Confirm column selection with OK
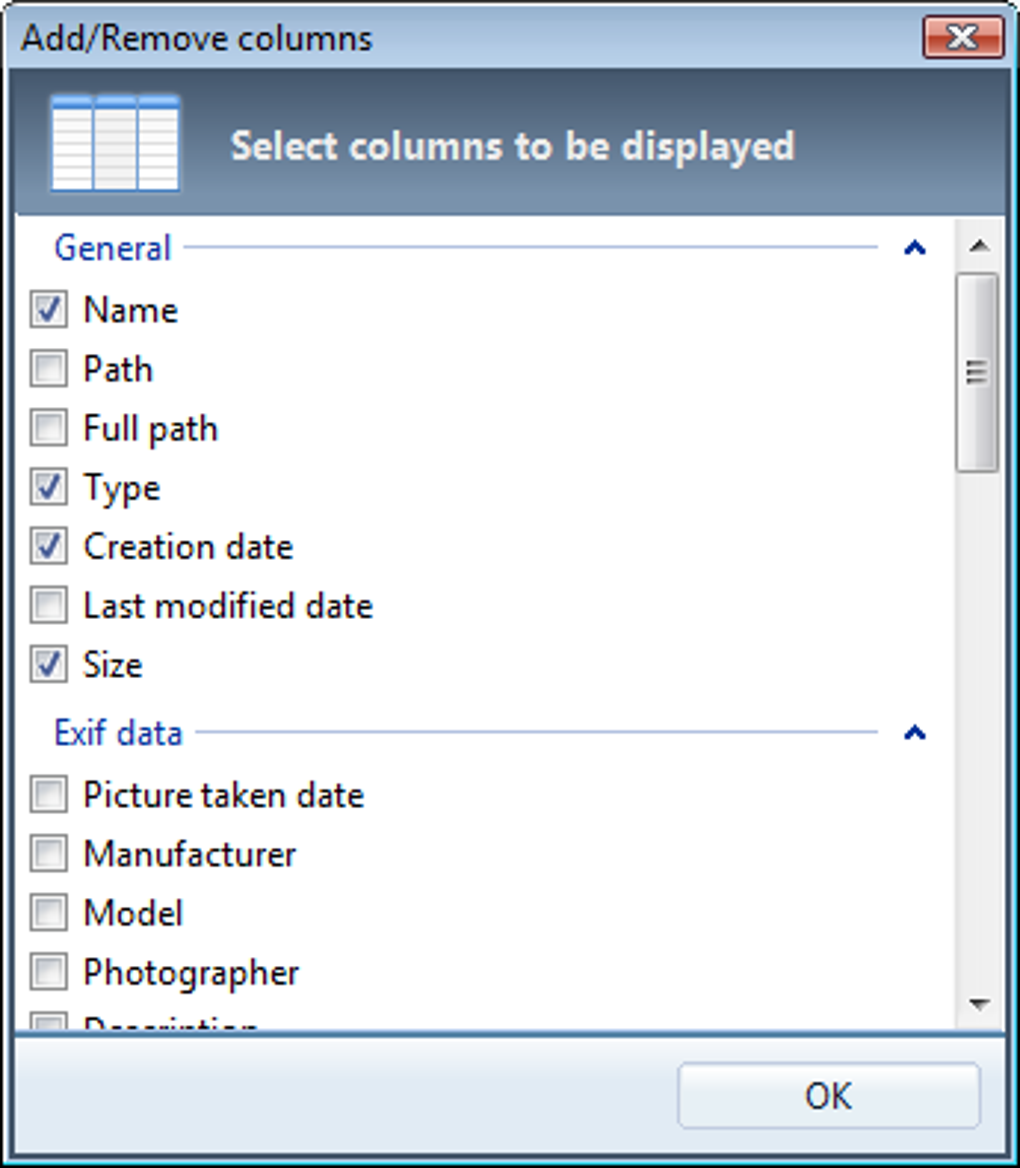 830,1095
